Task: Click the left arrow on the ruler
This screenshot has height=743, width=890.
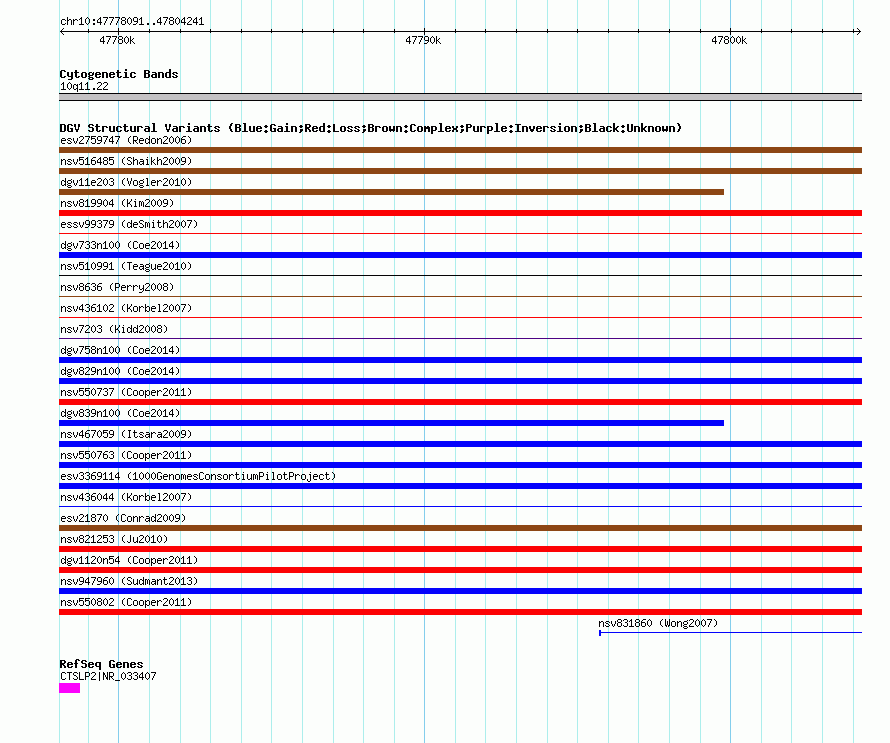Action: pyautogui.click(x=62, y=31)
